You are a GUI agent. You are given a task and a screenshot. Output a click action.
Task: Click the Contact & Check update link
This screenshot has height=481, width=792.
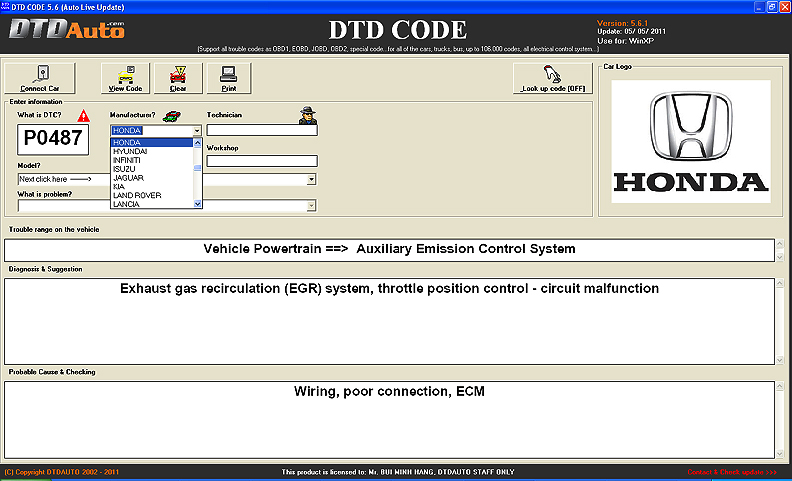tap(732, 472)
